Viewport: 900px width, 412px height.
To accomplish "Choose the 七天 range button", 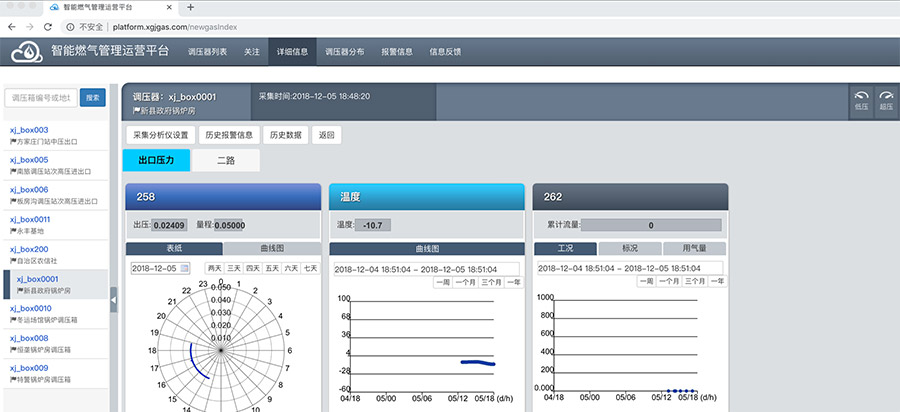I will (x=311, y=268).
